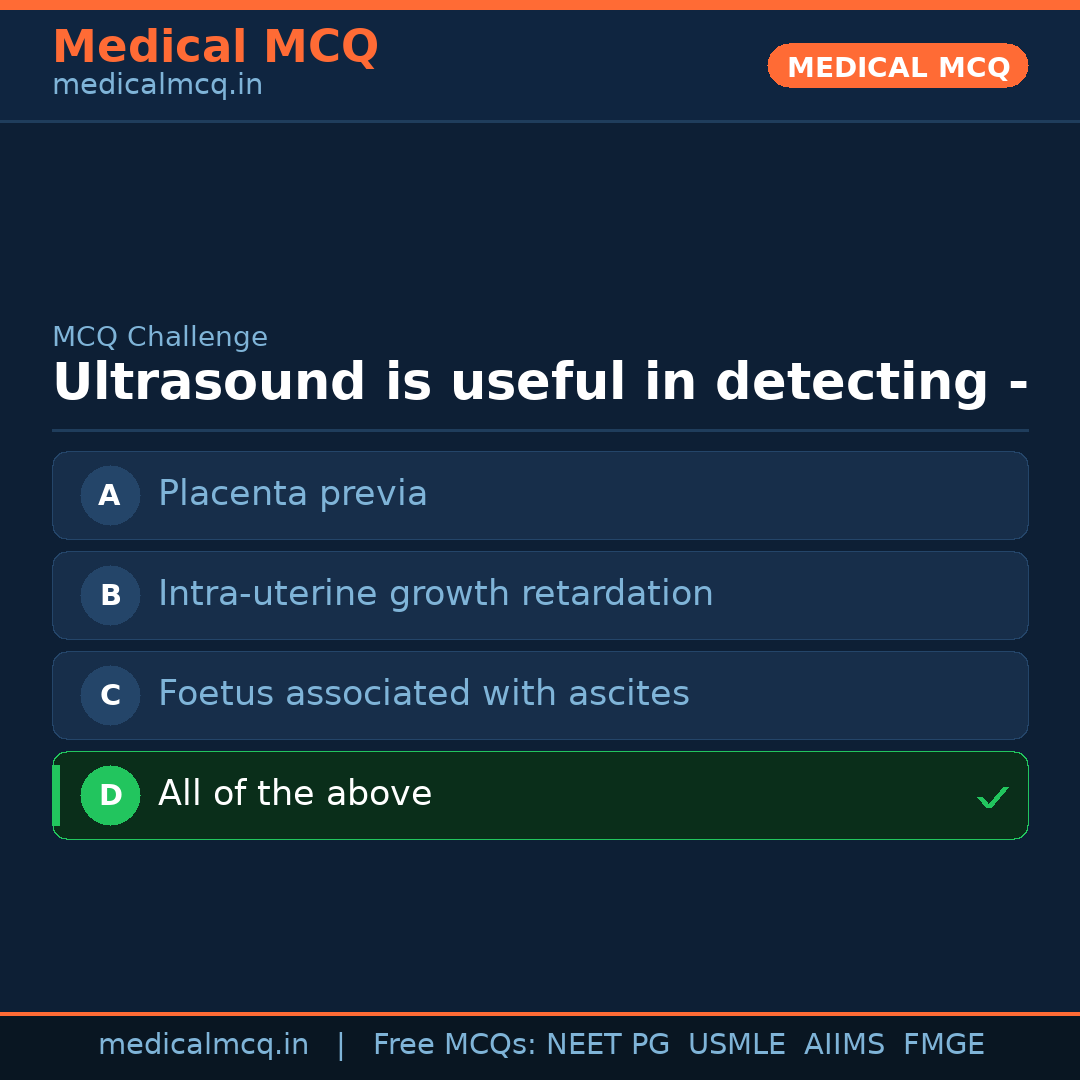Visit medicalmcq.in link in header

pyautogui.click(x=157, y=86)
